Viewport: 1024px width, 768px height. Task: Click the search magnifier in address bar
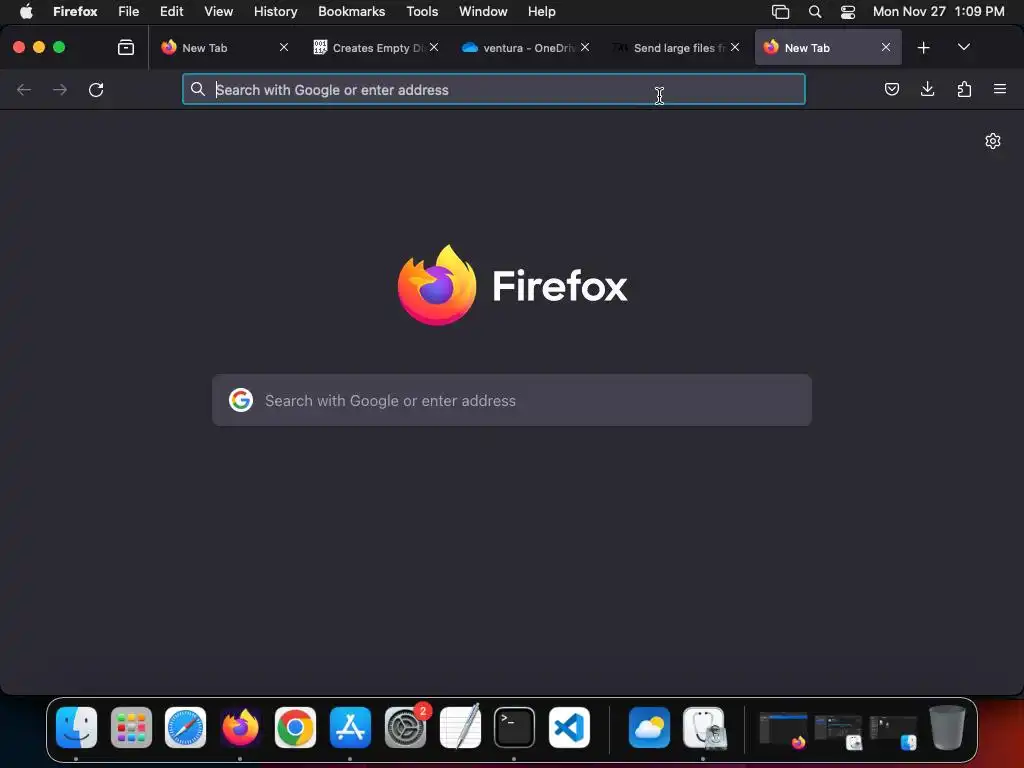pyautogui.click(x=198, y=89)
